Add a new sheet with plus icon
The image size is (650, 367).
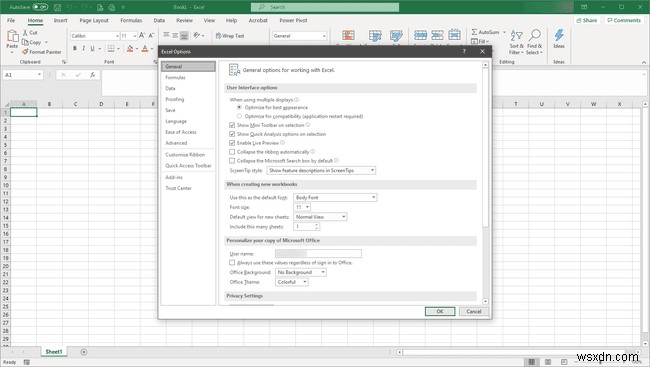[x=84, y=352]
